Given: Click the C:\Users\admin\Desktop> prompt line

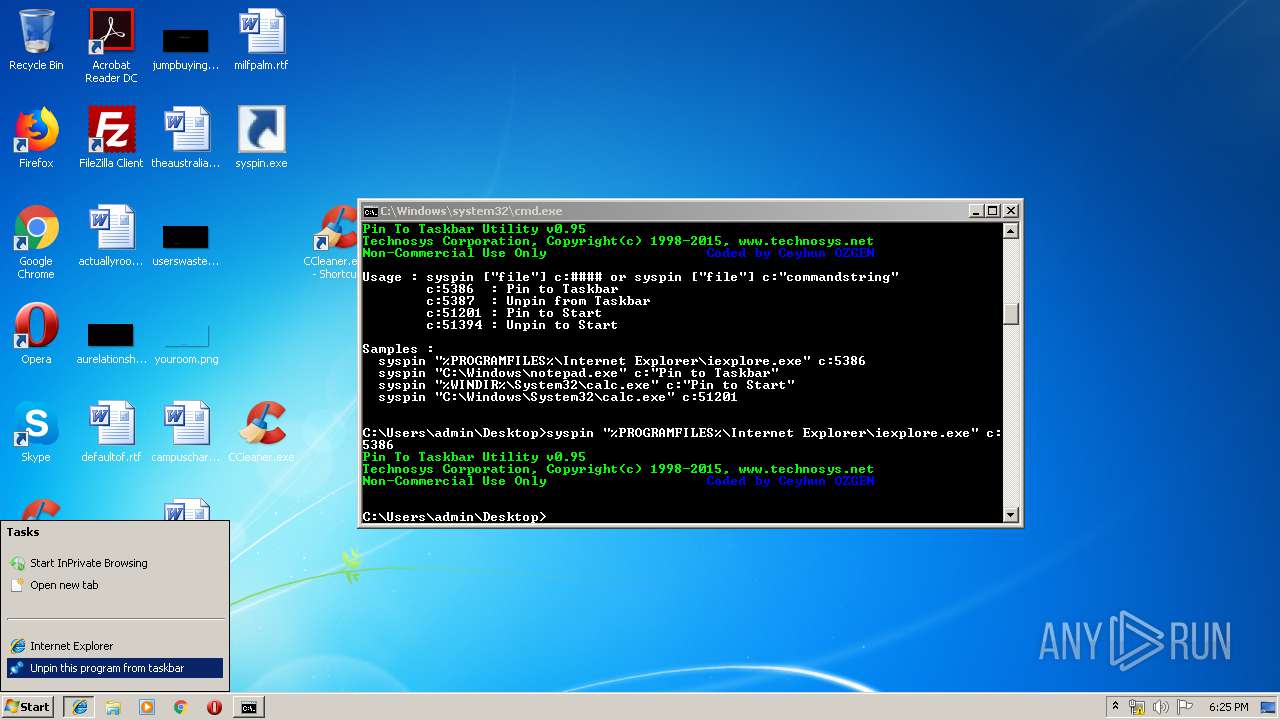Looking at the screenshot, I should click(454, 517).
